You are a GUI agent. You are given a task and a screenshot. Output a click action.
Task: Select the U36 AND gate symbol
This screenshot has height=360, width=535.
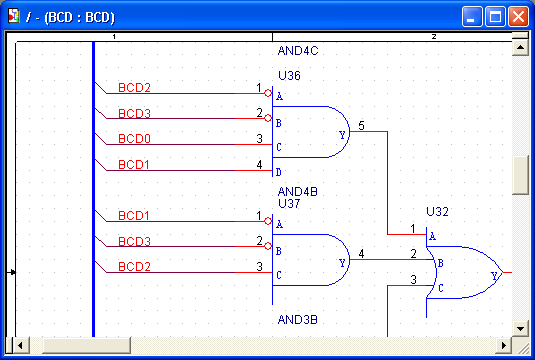click(x=310, y=132)
